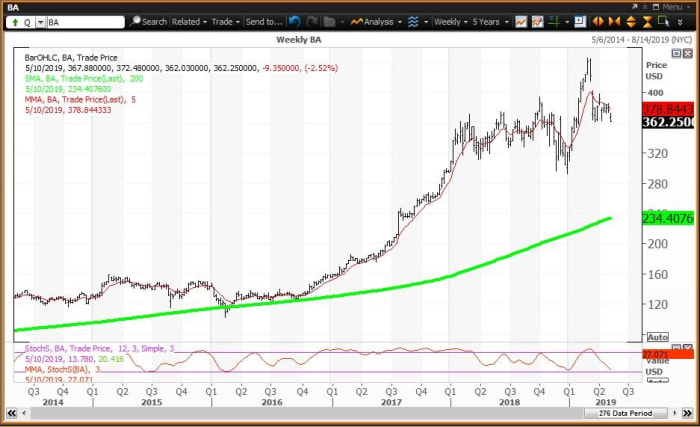Click the BA symbol input field

point(85,22)
